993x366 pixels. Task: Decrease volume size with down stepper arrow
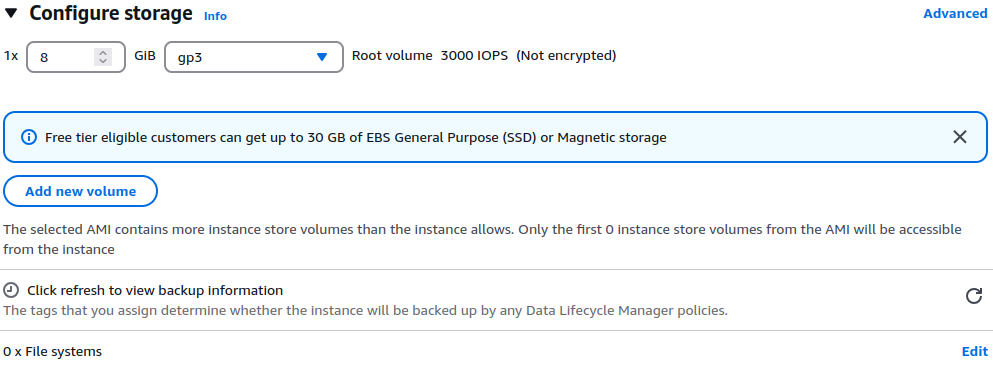103,61
